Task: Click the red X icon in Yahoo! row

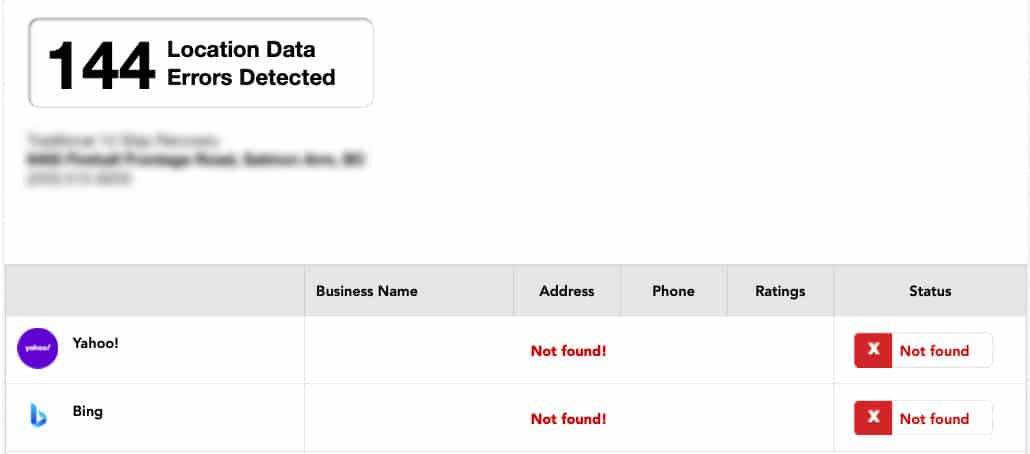Action: click(873, 350)
